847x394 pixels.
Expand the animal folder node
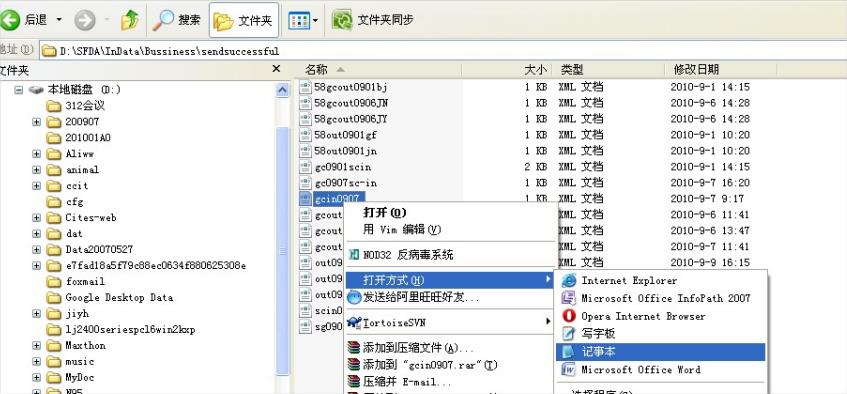[x=36, y=170]
